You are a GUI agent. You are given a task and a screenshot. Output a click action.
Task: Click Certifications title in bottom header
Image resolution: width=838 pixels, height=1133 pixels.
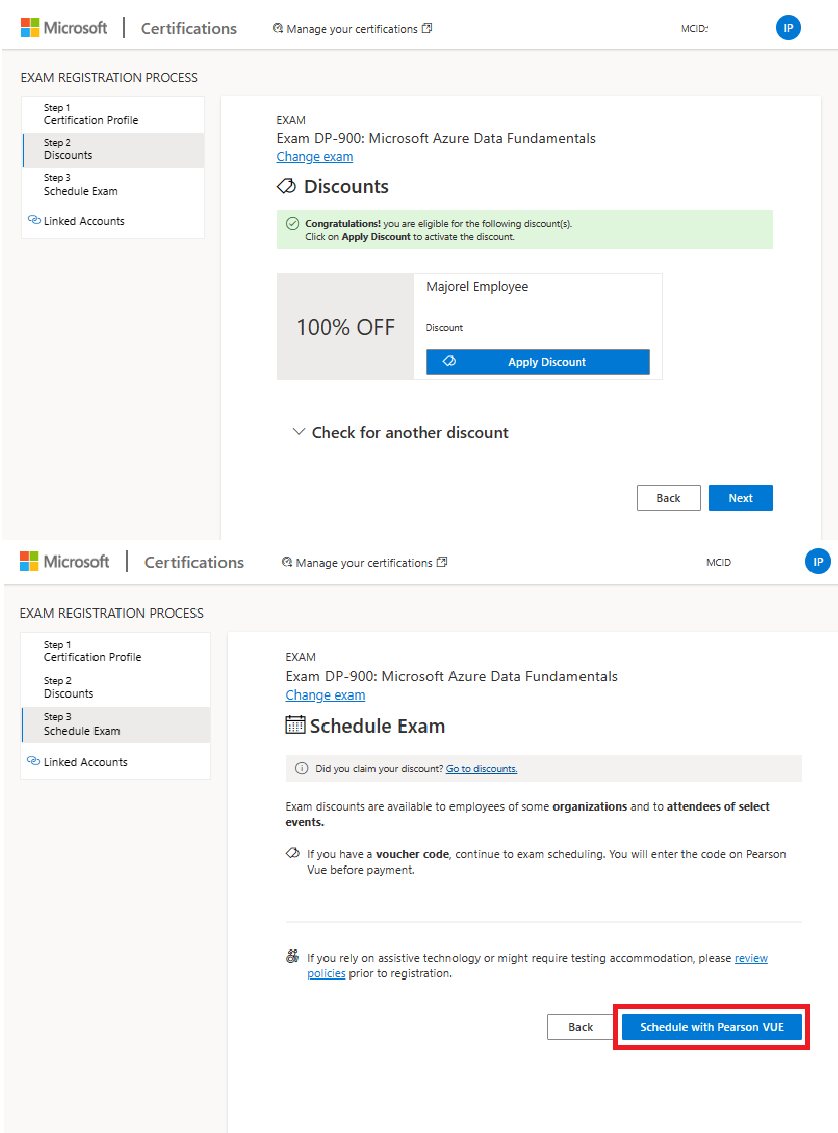194,562
